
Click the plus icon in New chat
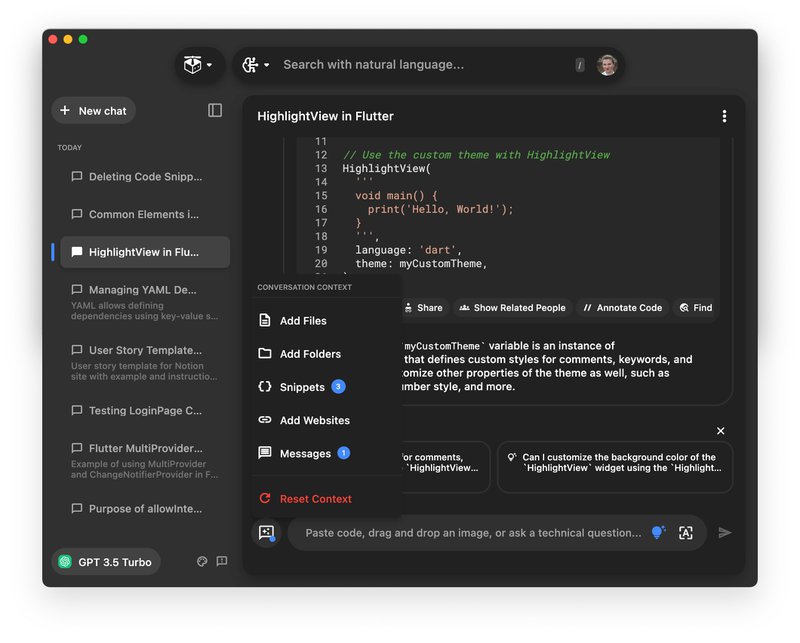(65, 110)
